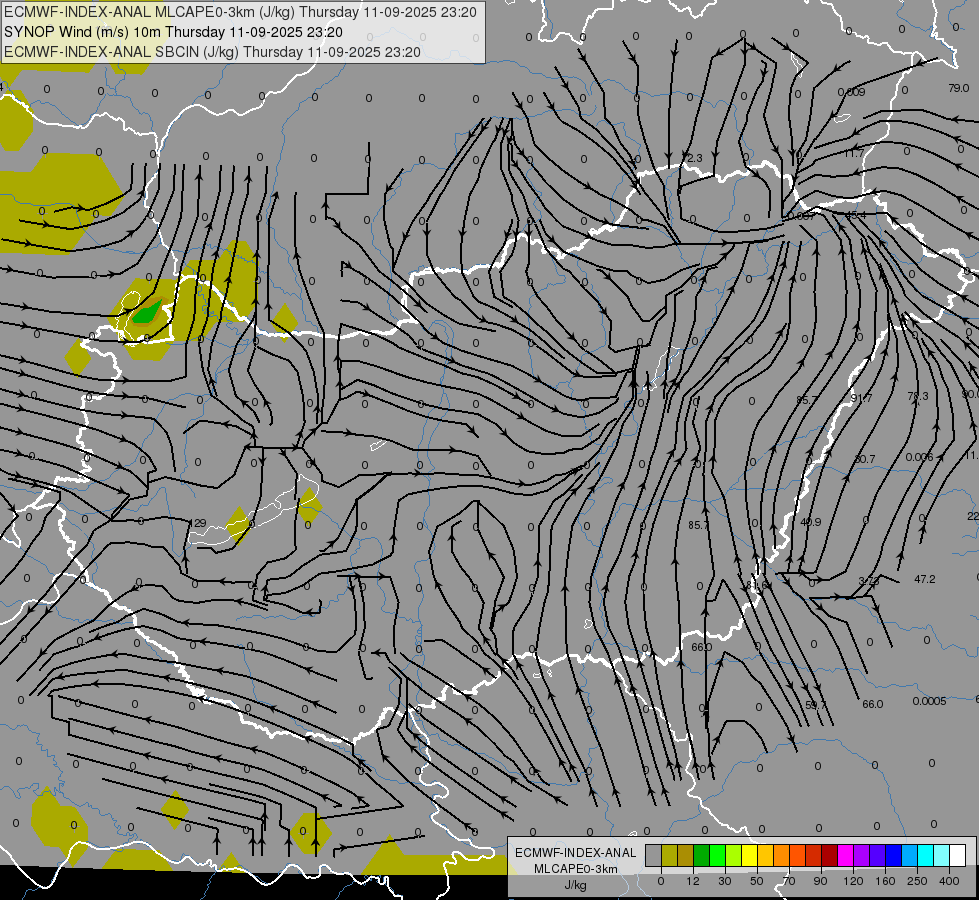Select the magenta legend swatch
The image size is (979, 900).
[x=846, y=856]
